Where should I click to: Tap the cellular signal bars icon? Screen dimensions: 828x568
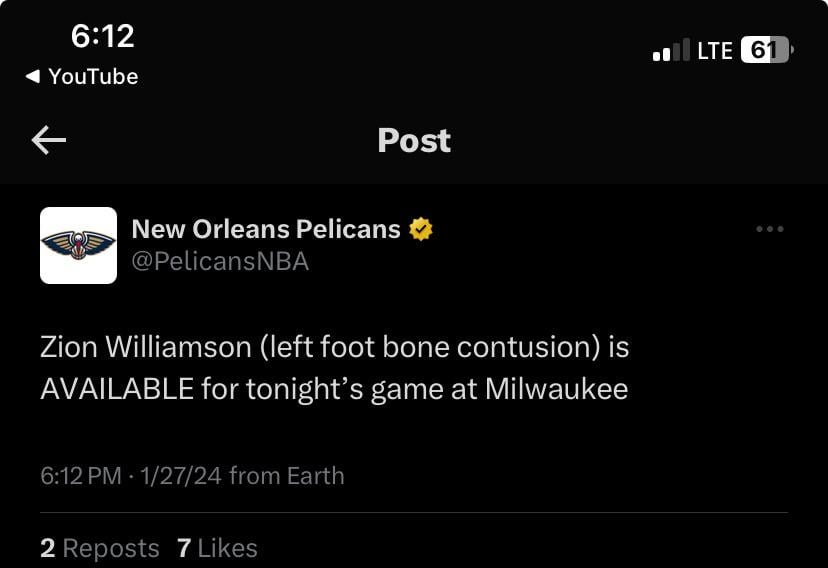(x=671, y=50)
